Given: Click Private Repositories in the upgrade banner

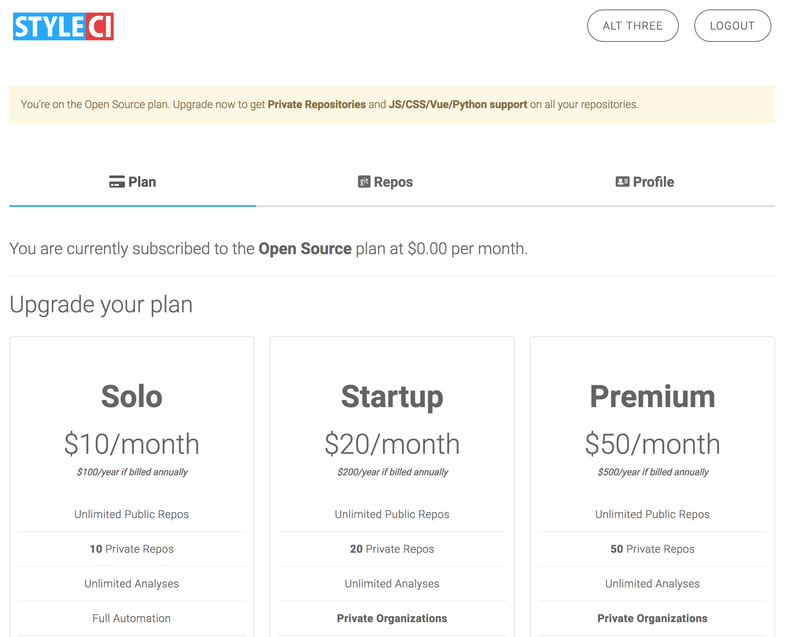Looking at the screenshot, I should pos(317,104).
